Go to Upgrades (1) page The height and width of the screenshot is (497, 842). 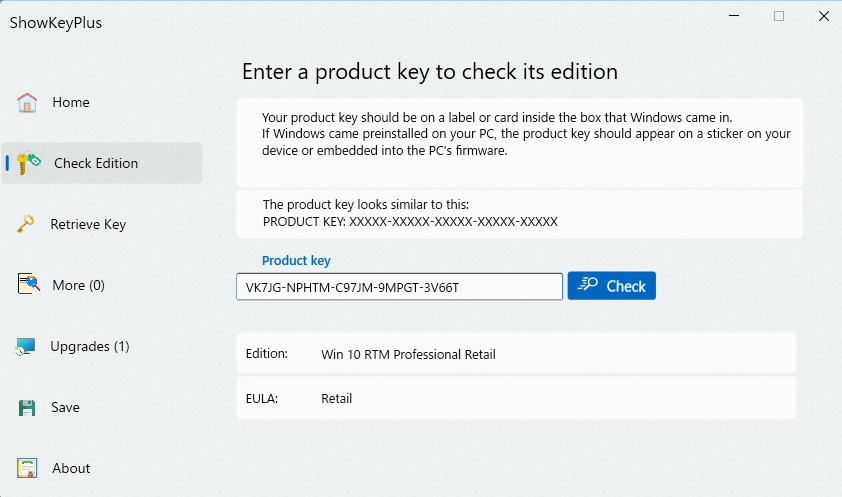coord(90,346)
